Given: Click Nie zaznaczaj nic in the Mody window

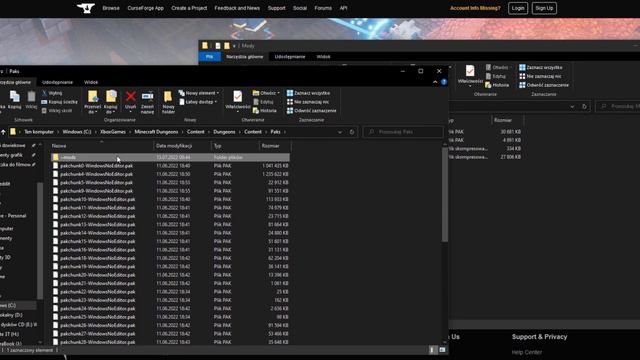Looking at the screenshot, I should [540, 76].
